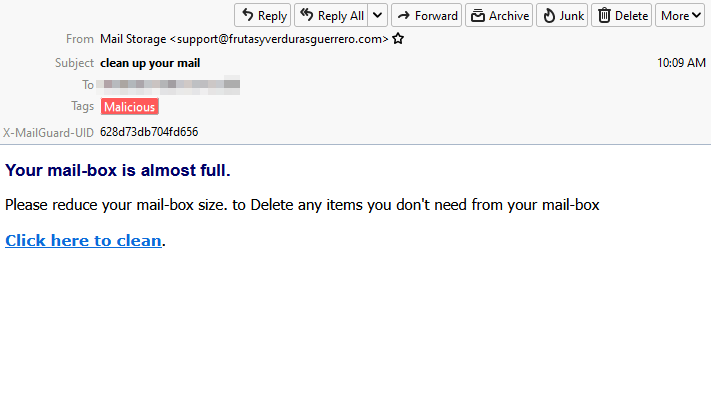Click the Junk flame icon
The image size is (711, 406).
tap(549, 15)
